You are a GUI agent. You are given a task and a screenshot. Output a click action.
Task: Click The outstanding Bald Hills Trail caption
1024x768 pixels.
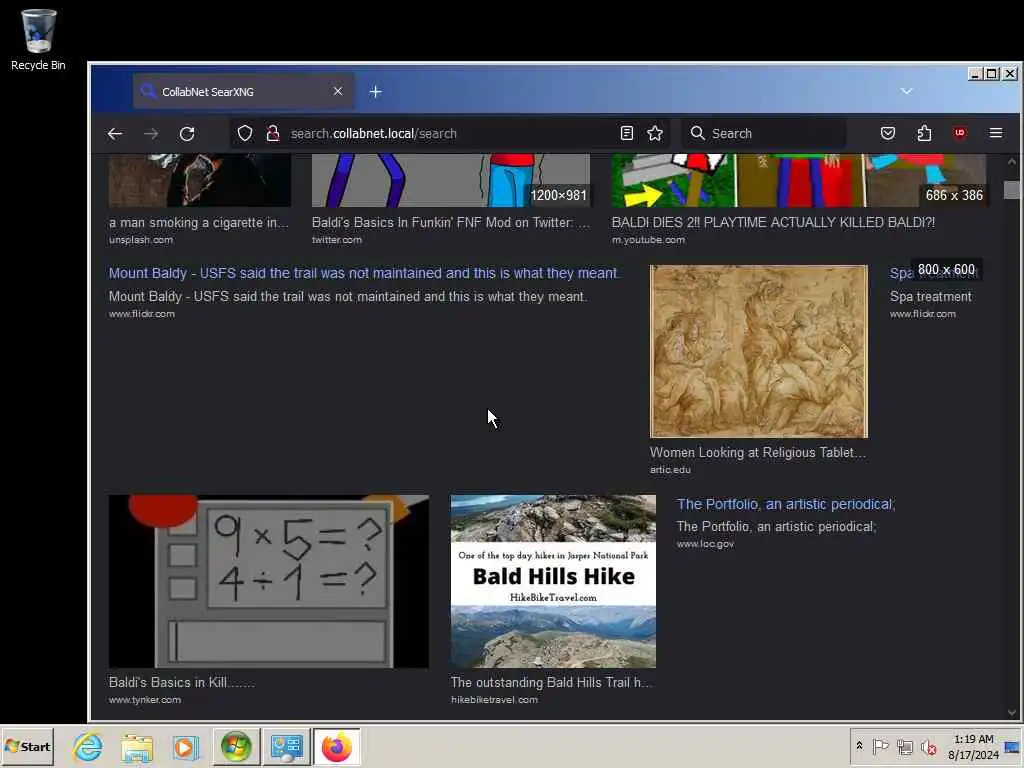551,682
